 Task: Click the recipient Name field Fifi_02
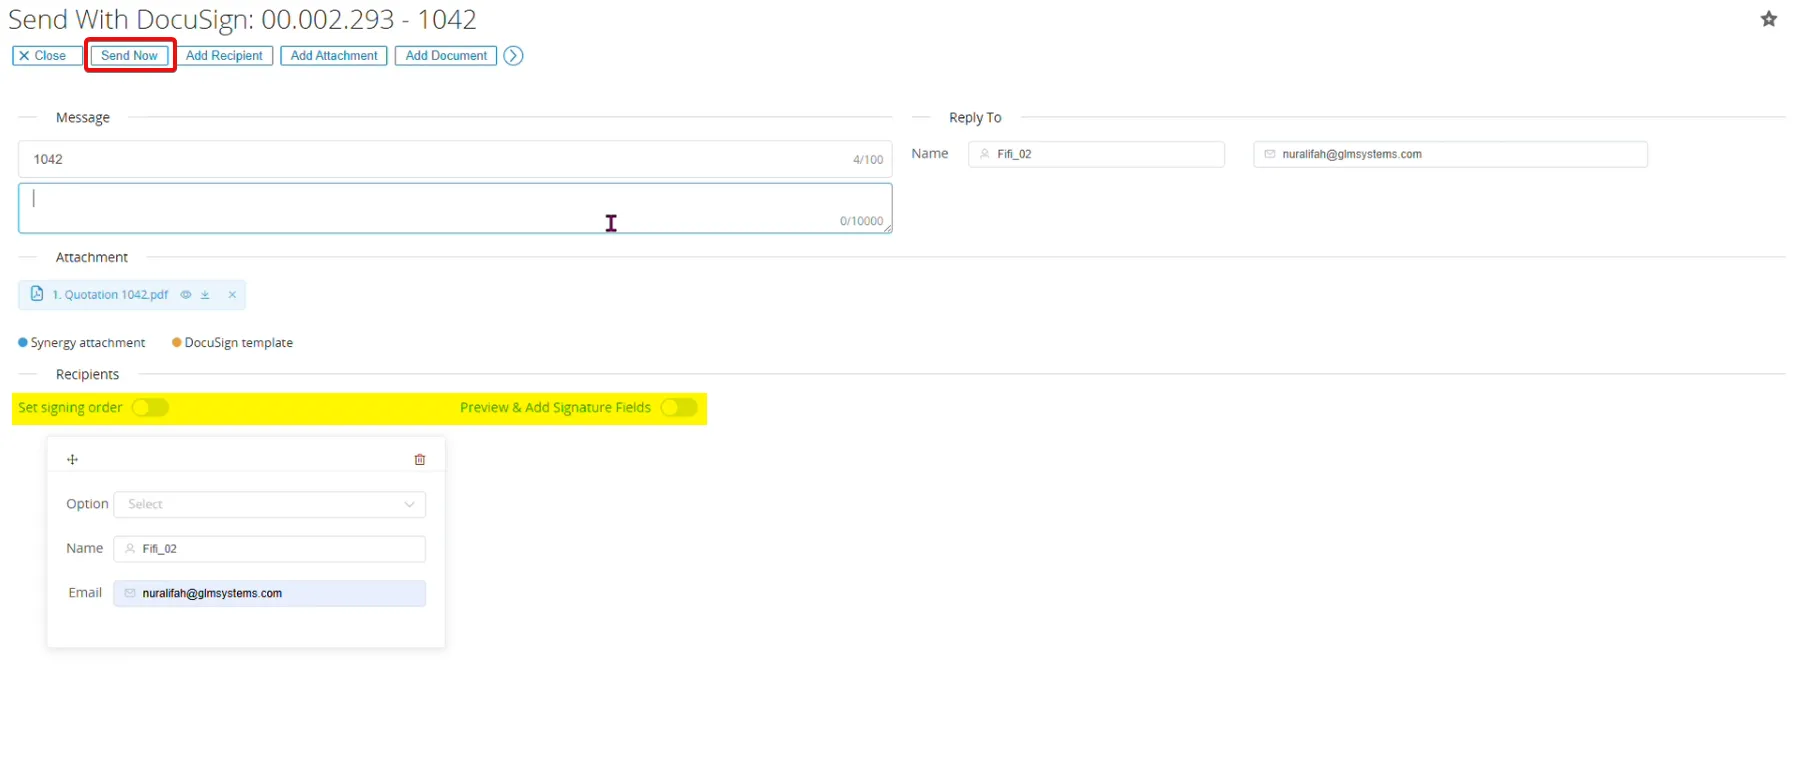tap(270, 549)
